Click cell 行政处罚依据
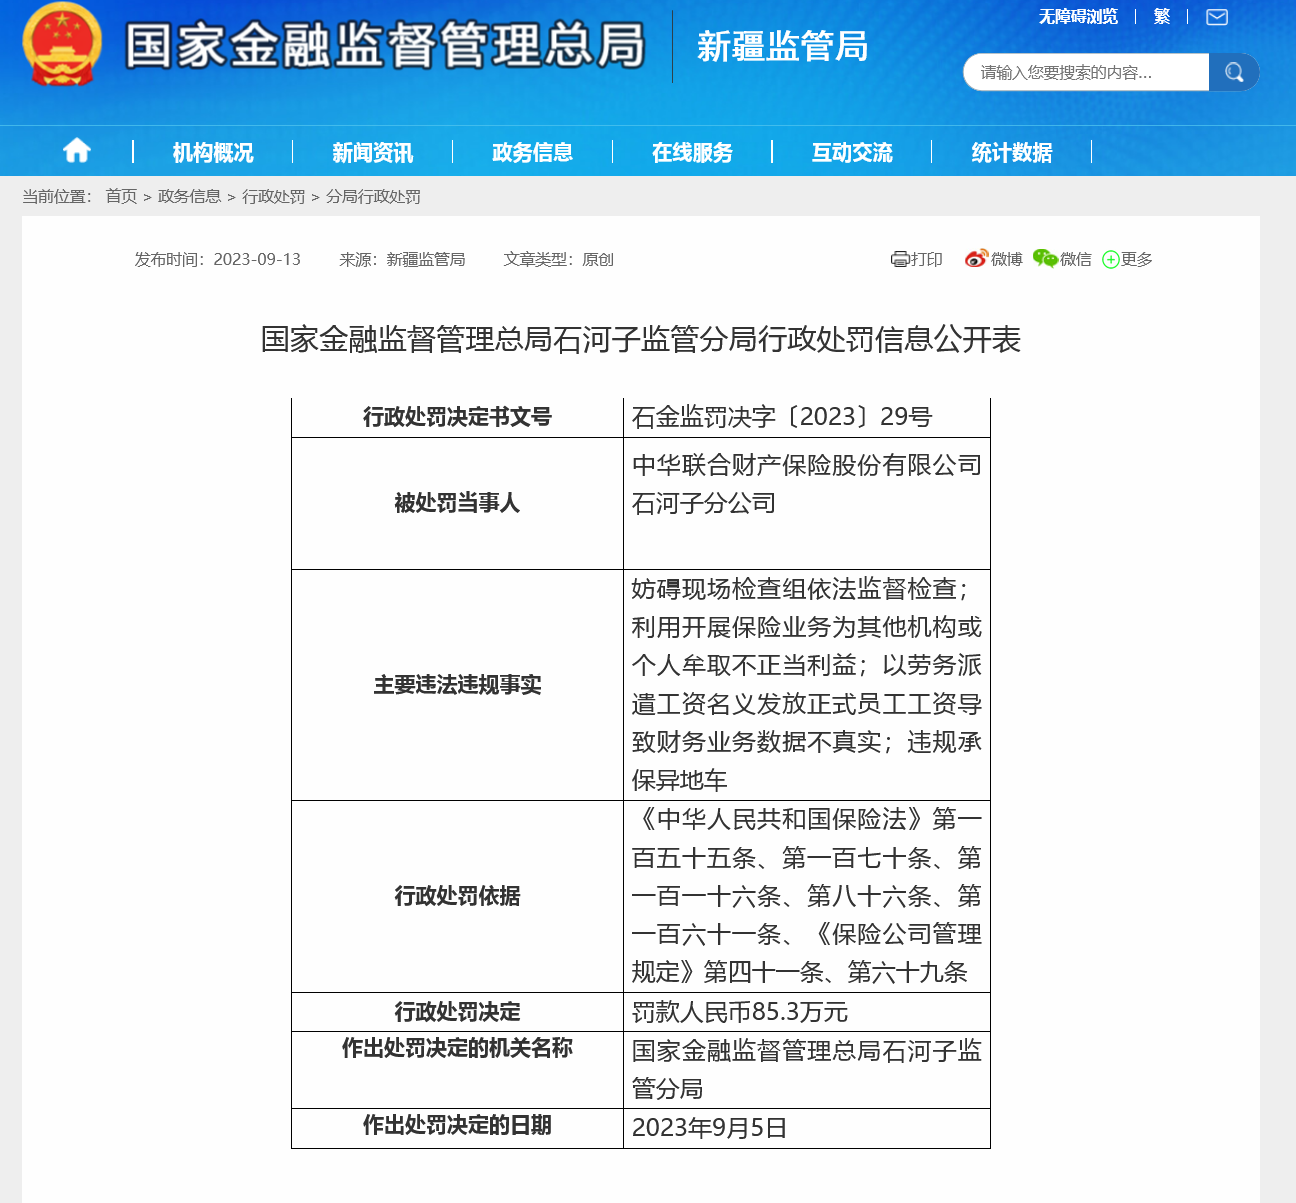Screen dimensions: 1296x1203 [x=457, y=896]
